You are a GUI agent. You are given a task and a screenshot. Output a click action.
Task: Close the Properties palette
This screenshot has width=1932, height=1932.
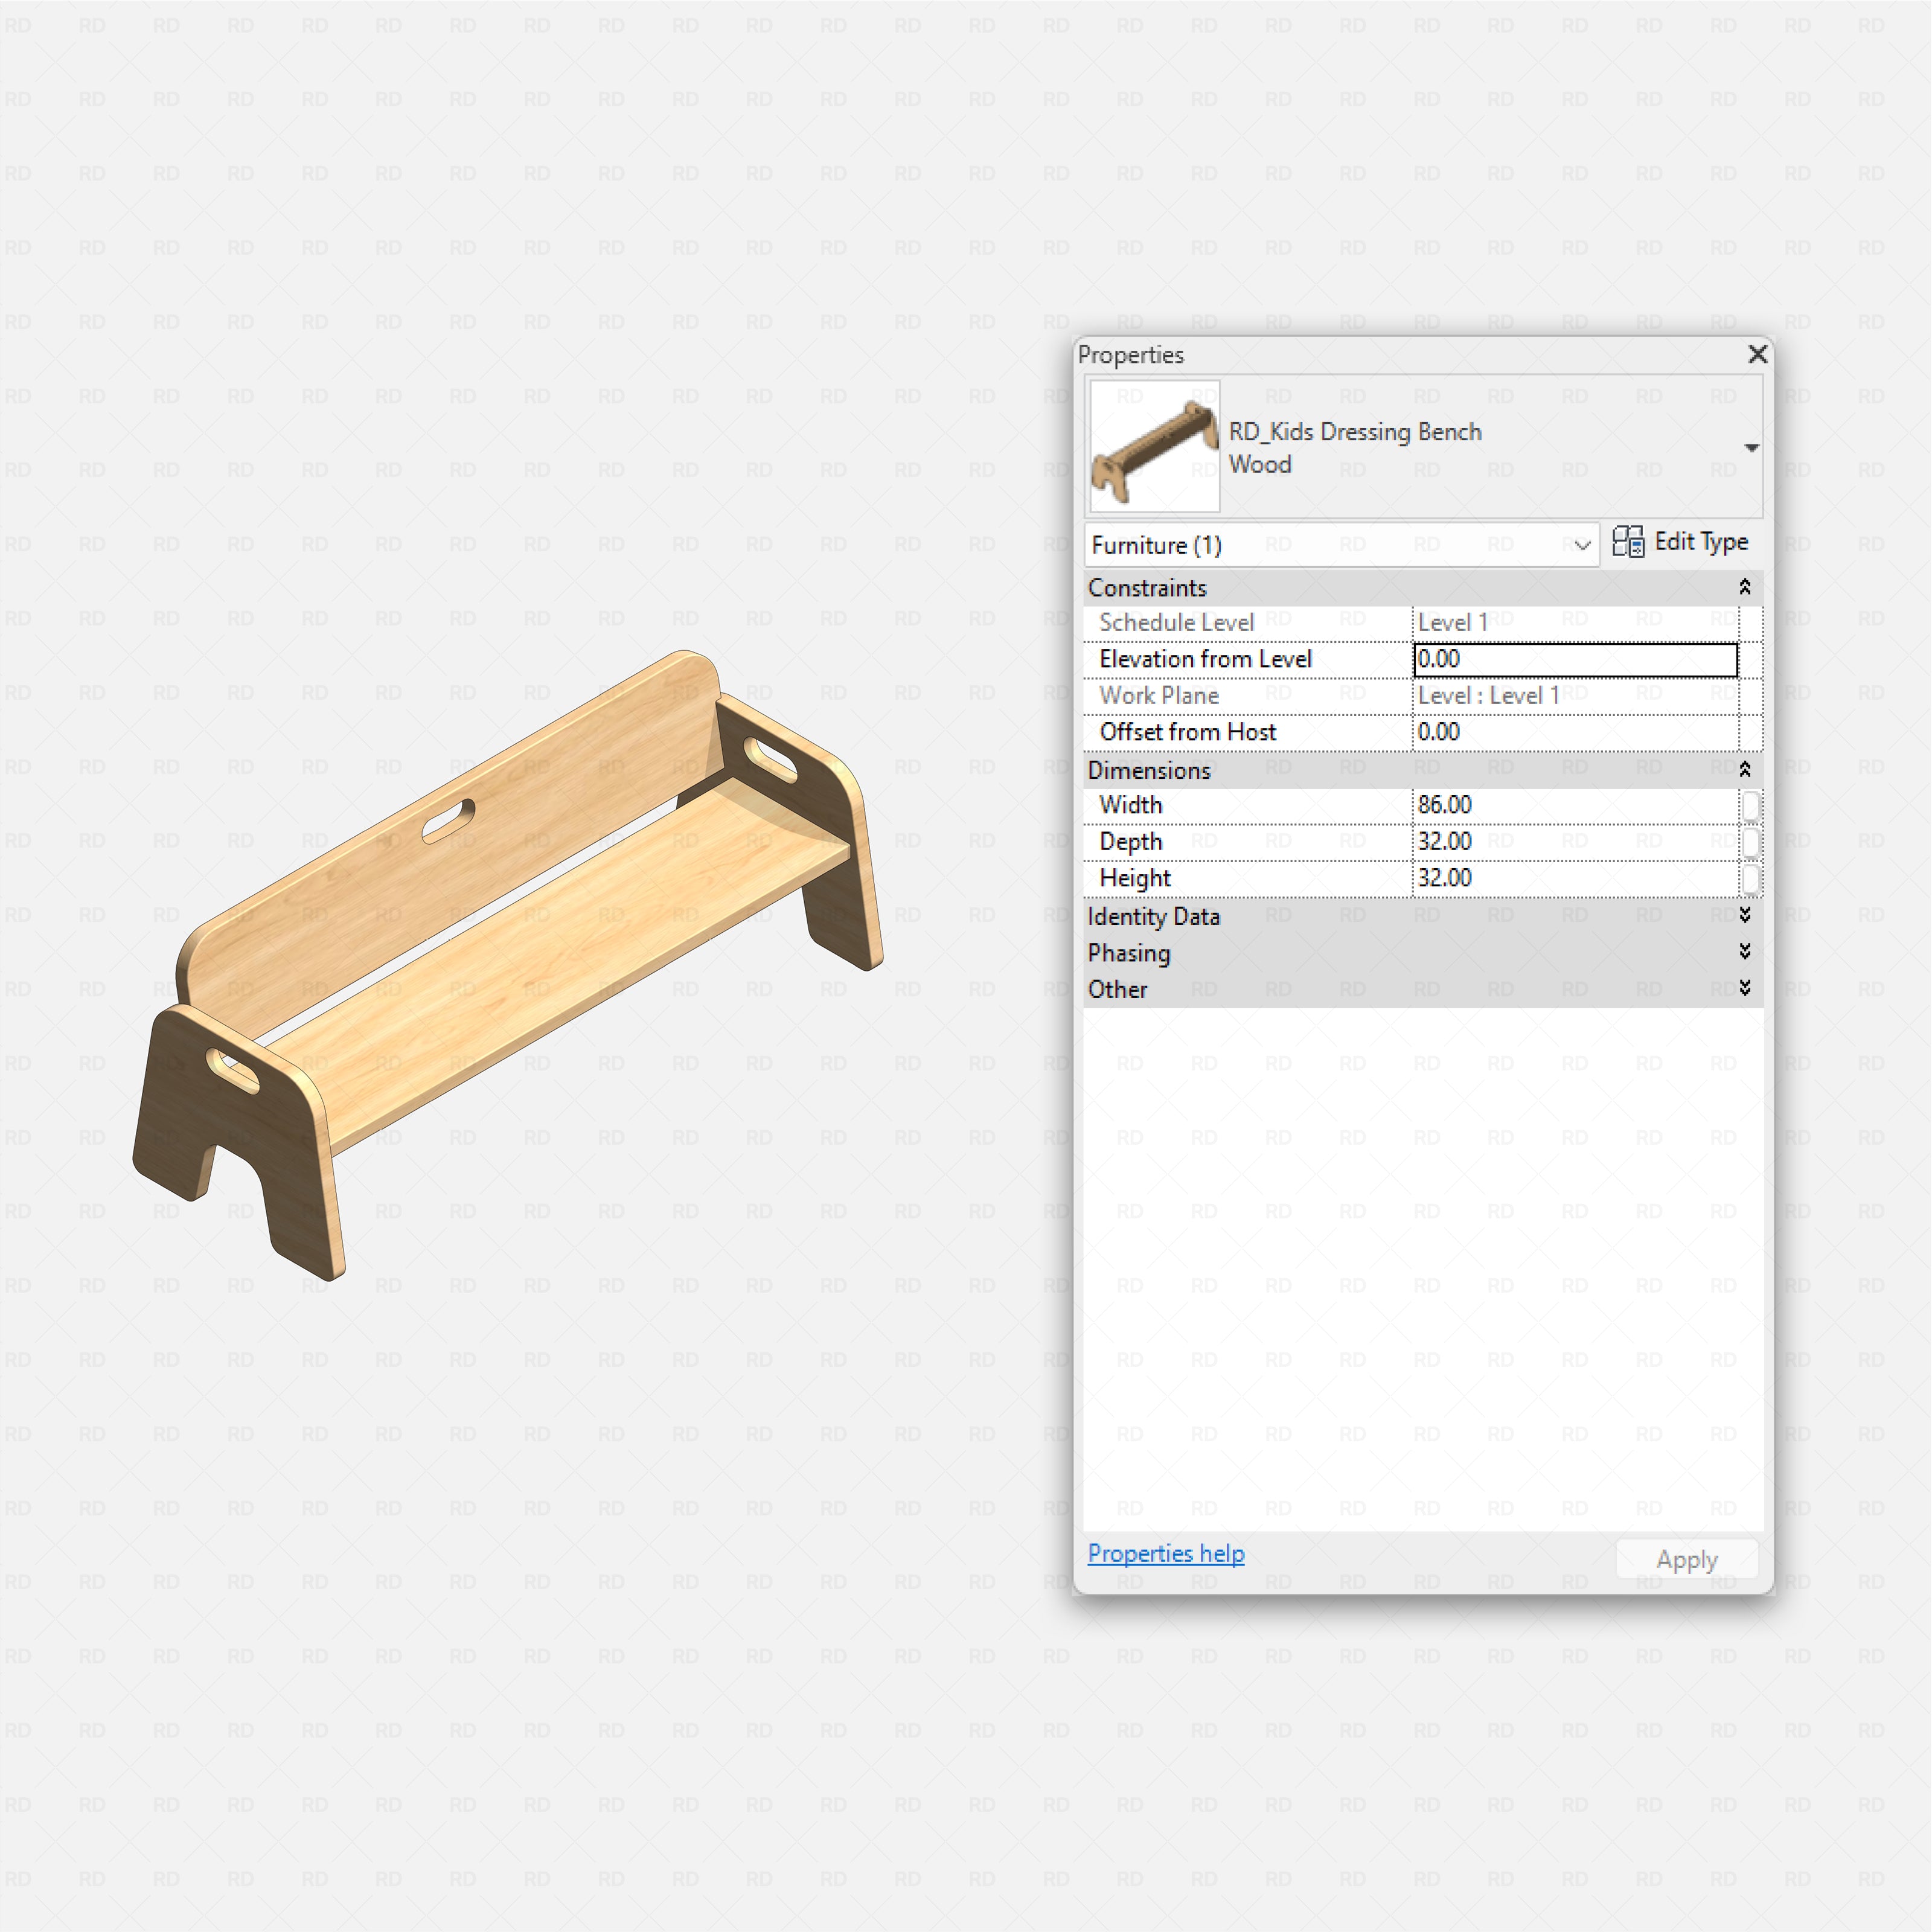pos(1757,354)
